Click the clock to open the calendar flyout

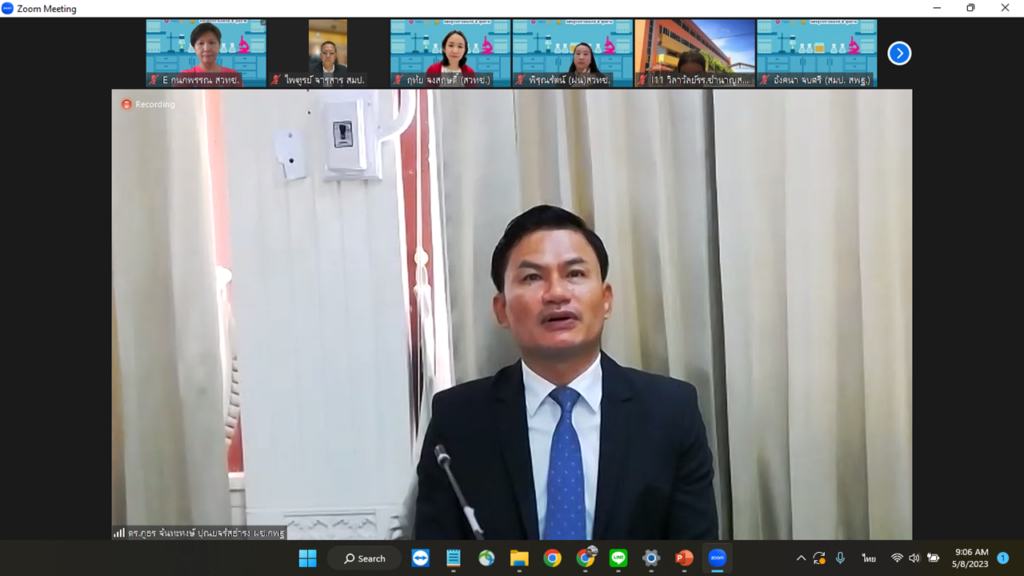click(x=968, y=559)
